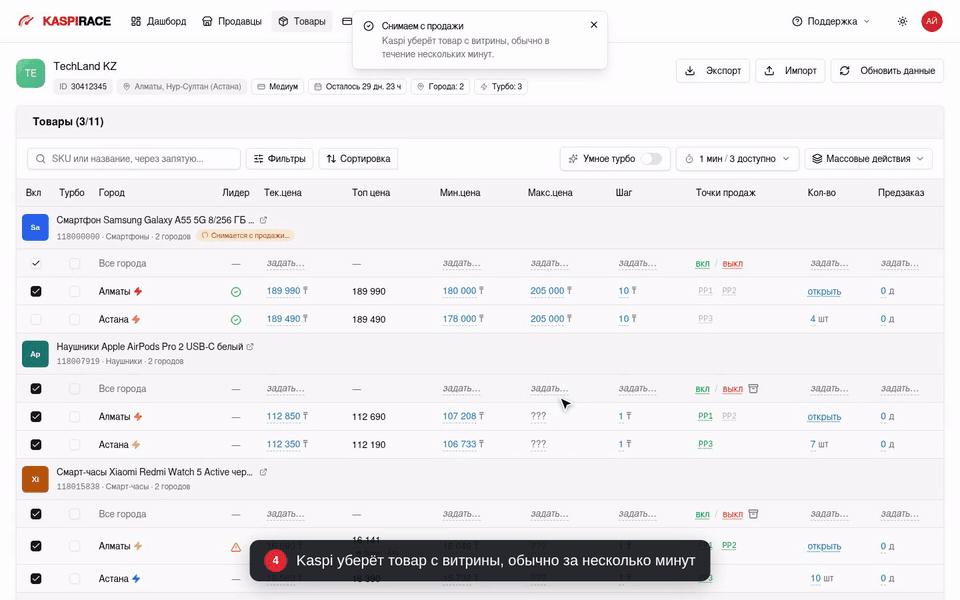Uncheck Вкл checkbox for Samsung Алматы
960x600 pixels.
coord(36,291)
